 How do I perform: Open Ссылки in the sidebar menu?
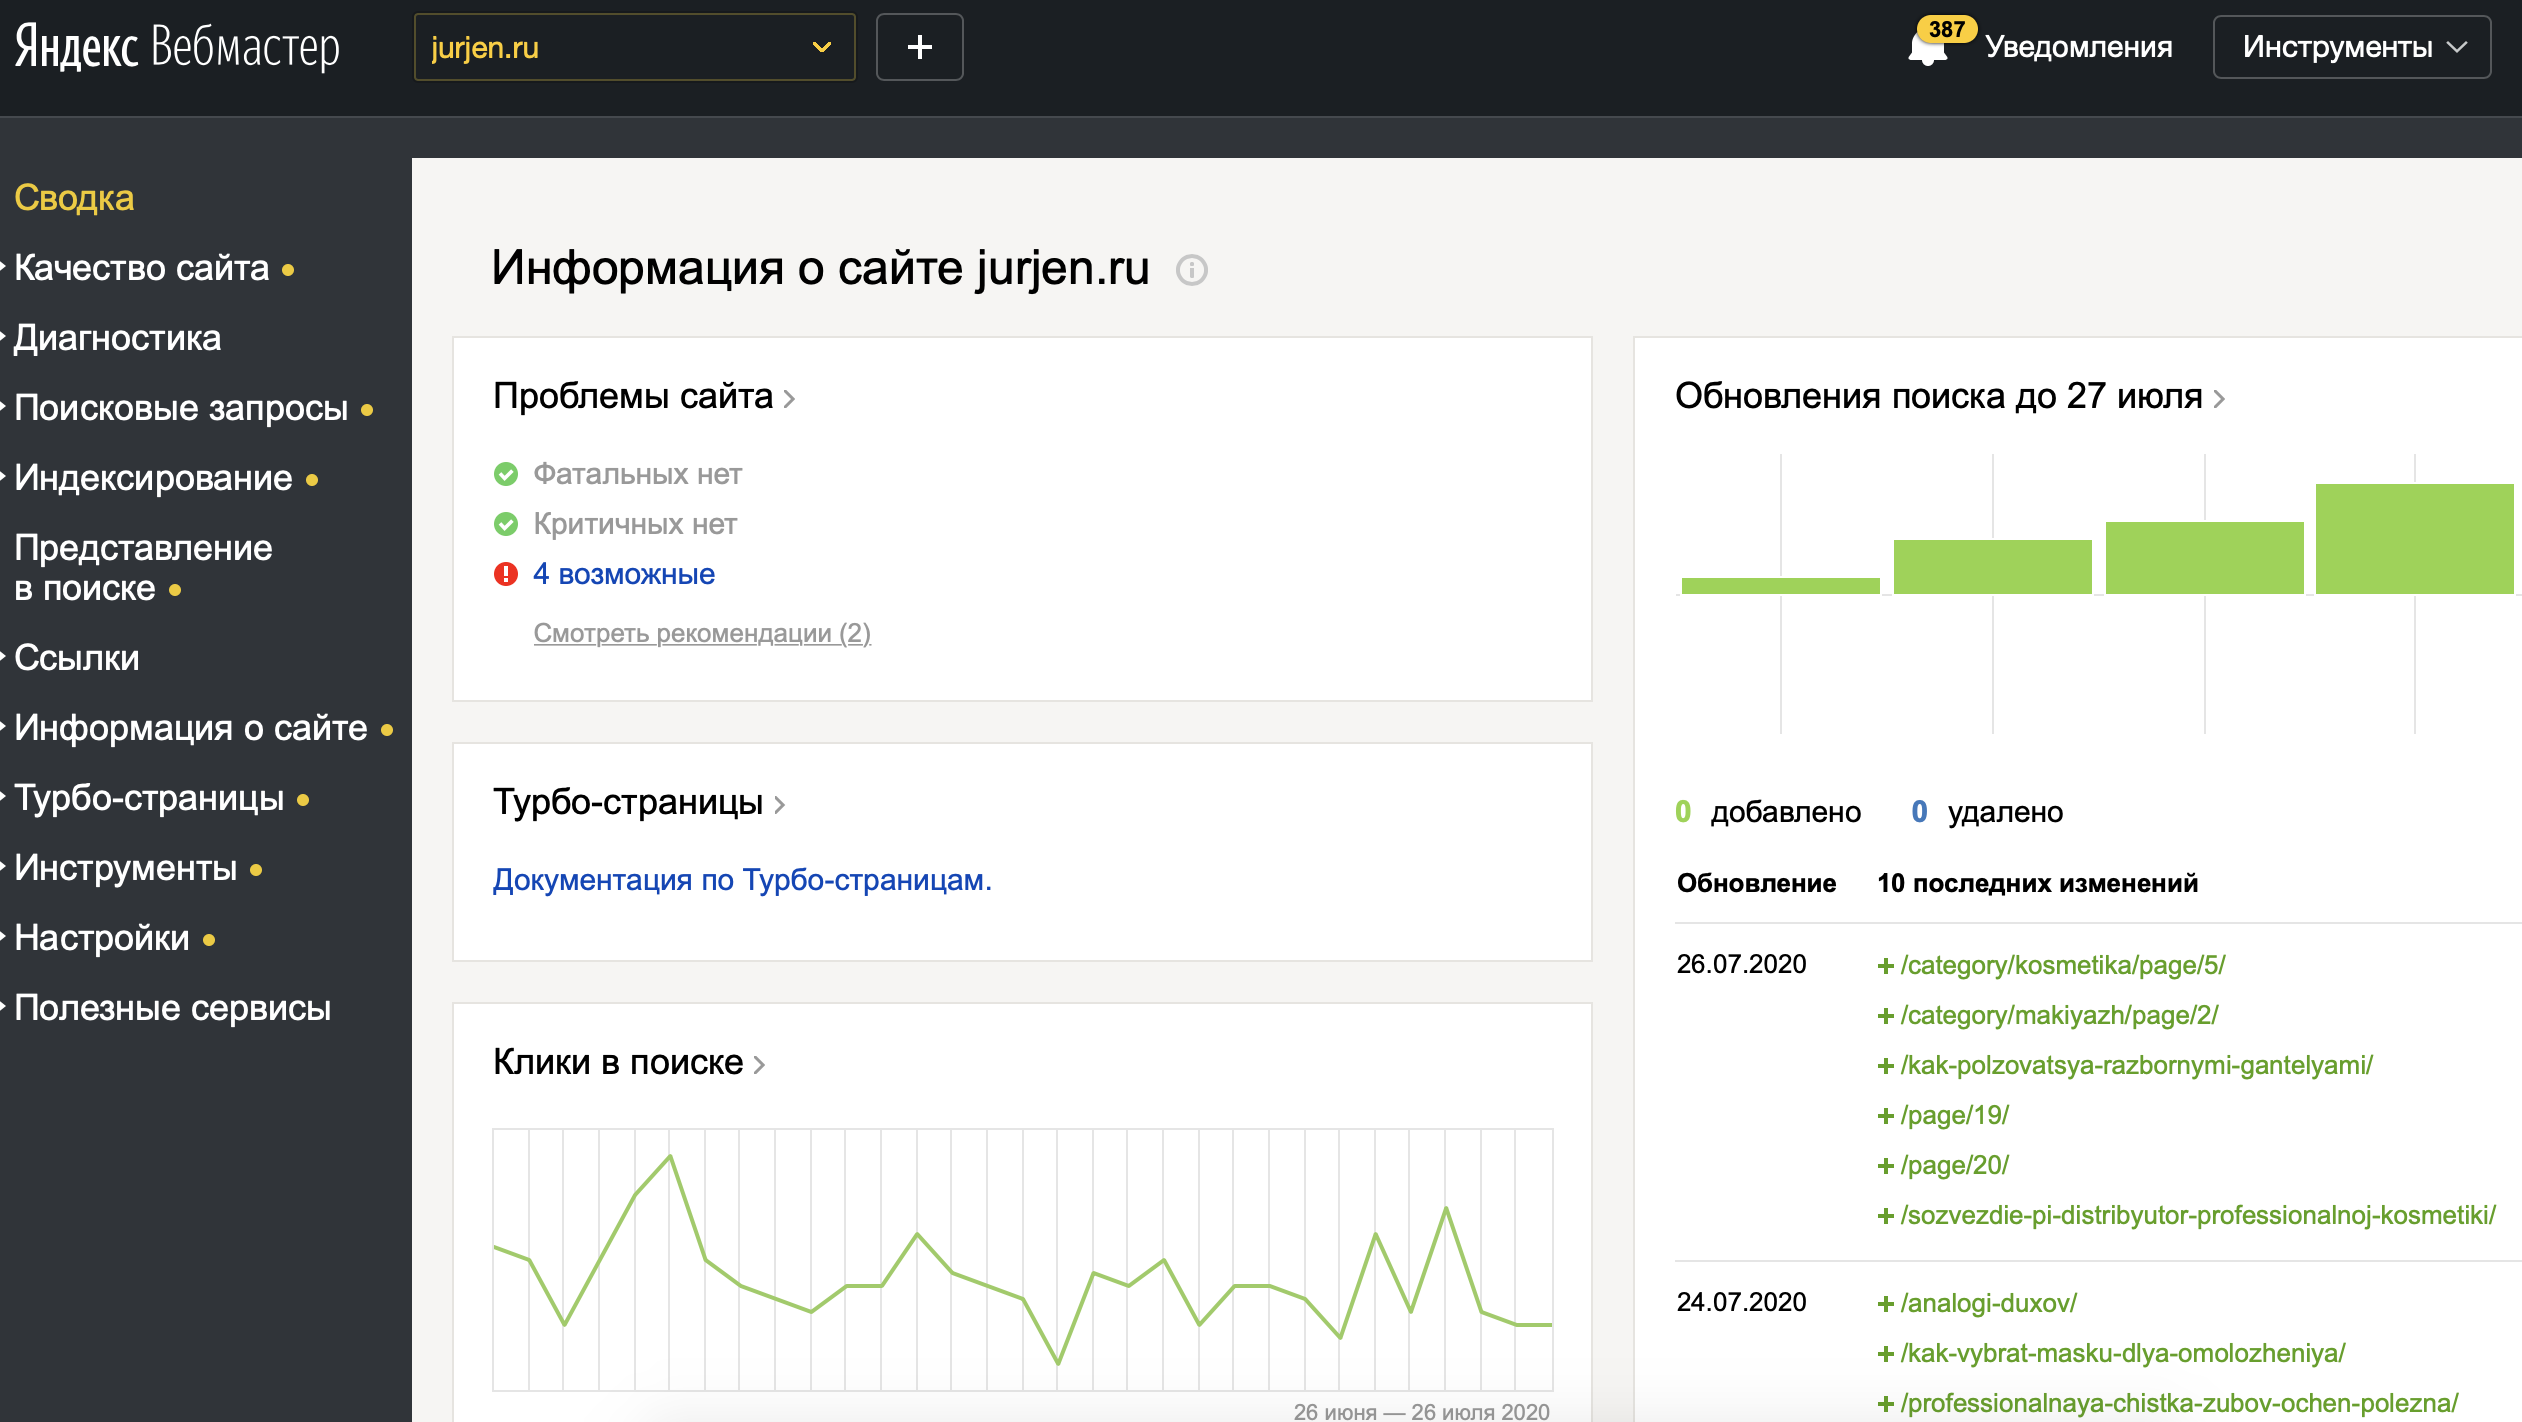click(x=77, y=658)
